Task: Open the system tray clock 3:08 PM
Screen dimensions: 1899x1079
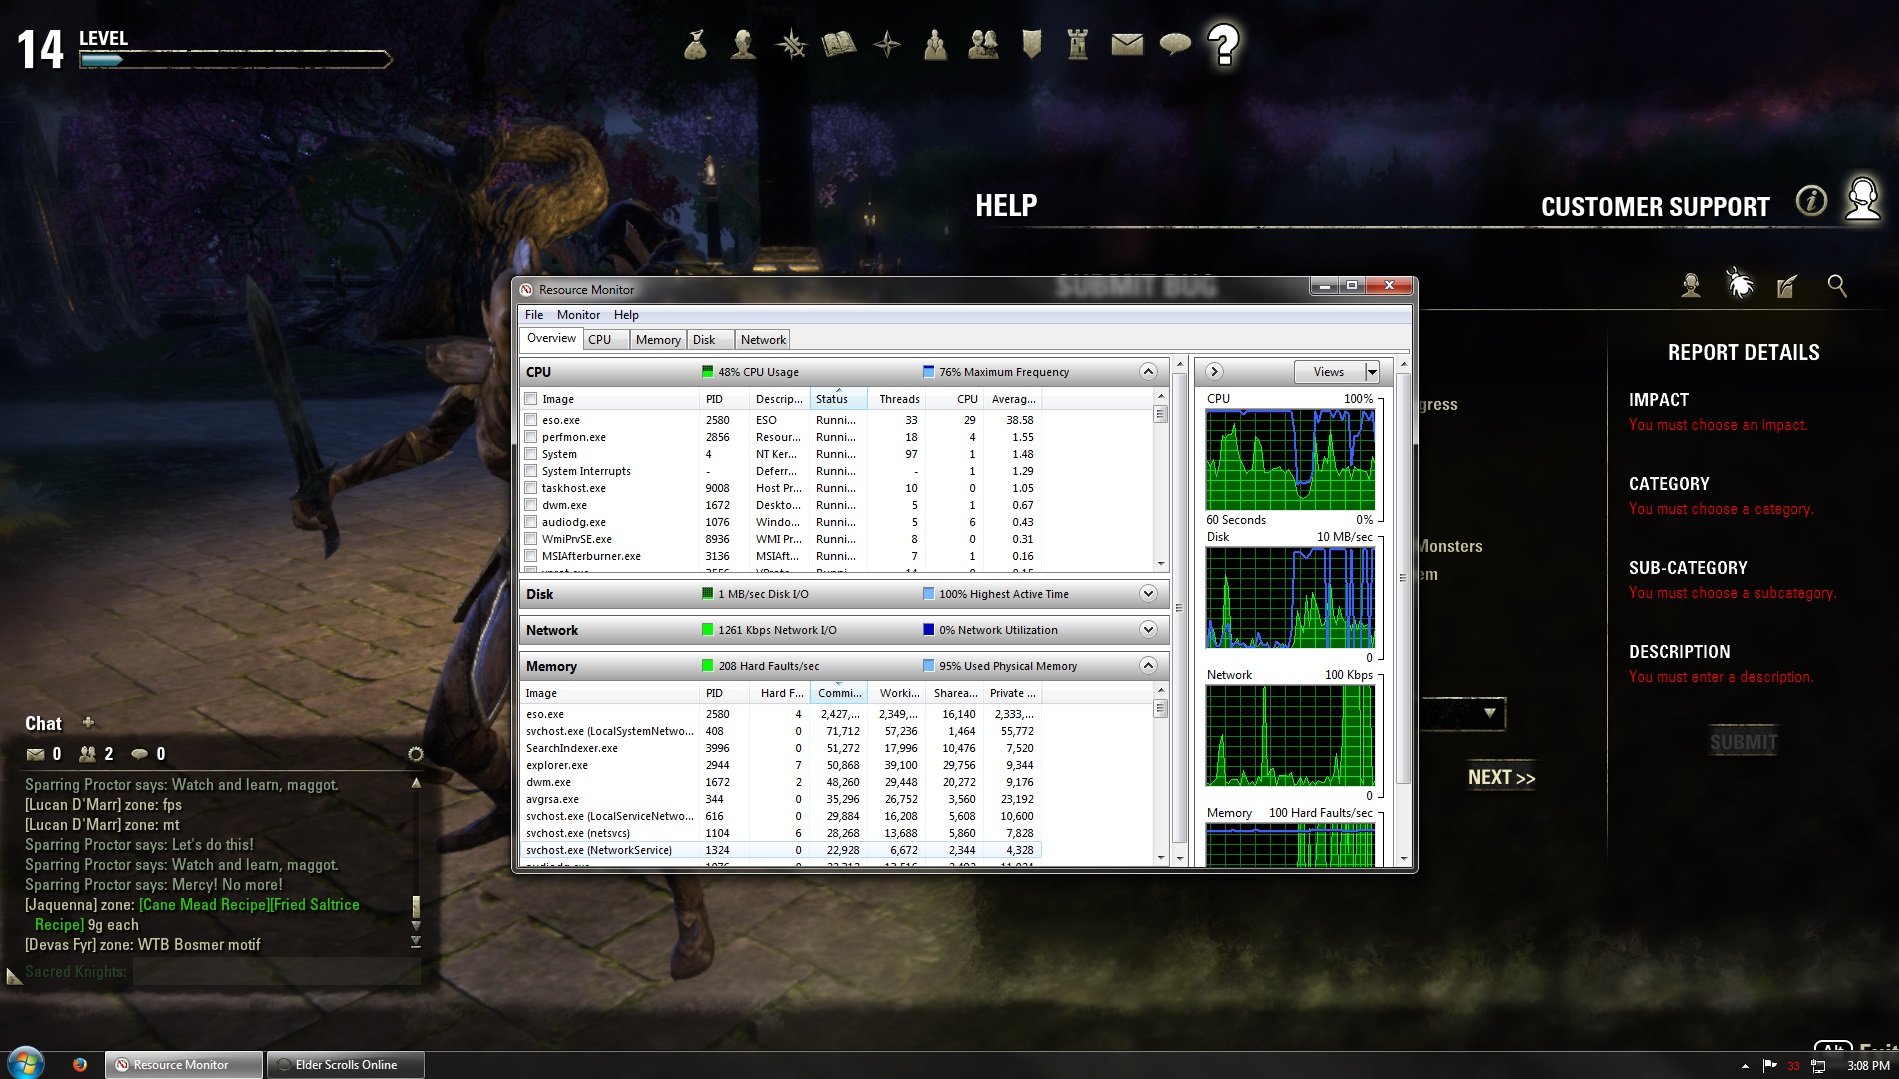Action: tap(1868, 1066)
